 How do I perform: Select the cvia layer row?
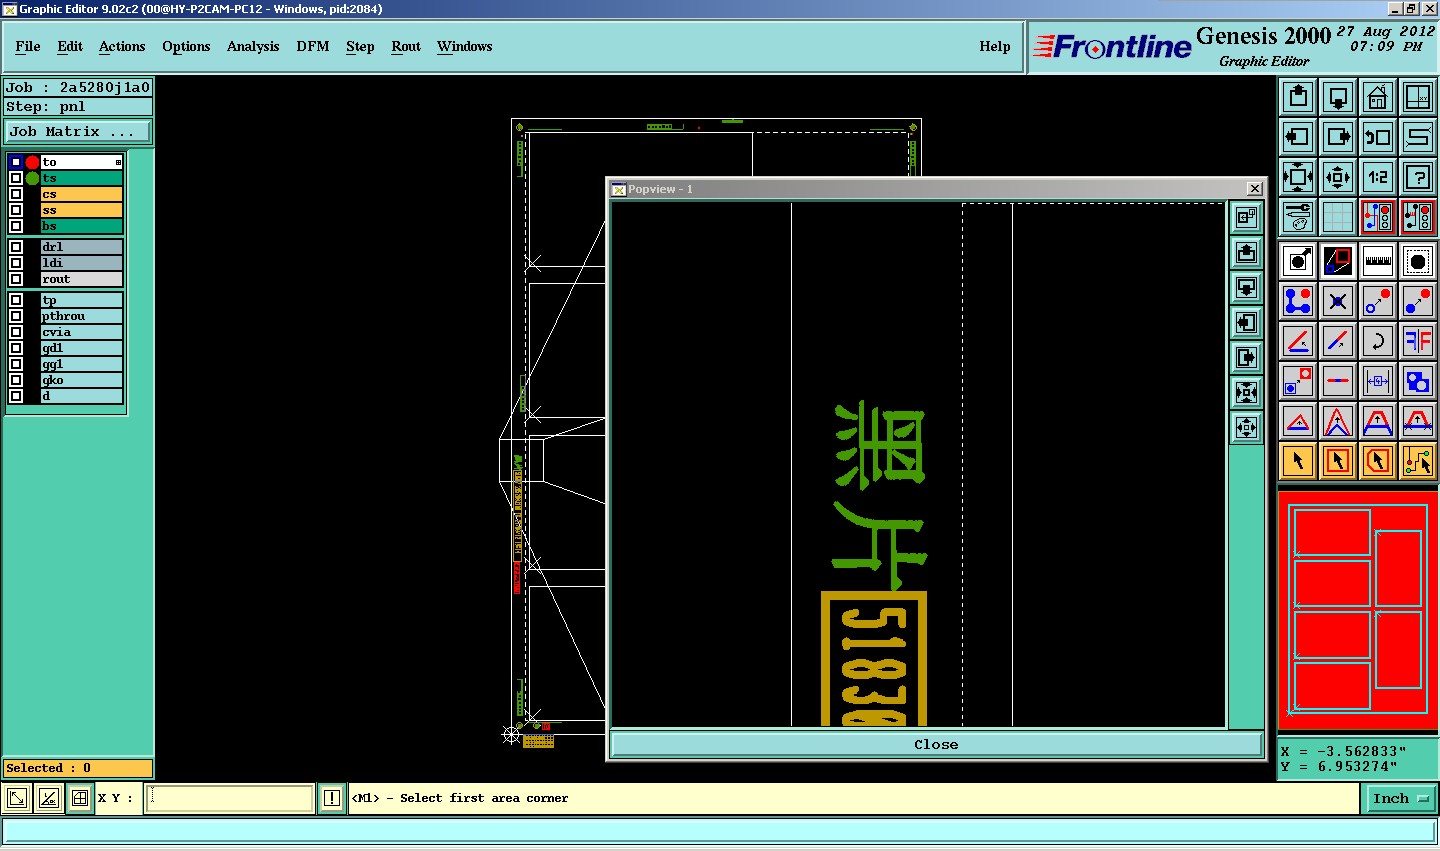coord(81,332)
